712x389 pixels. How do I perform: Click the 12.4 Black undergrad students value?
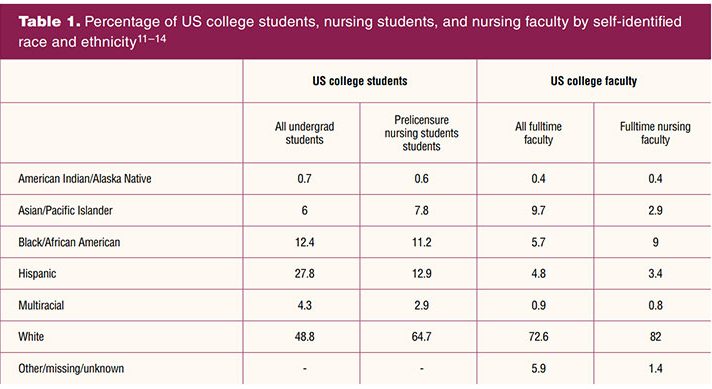pyautogui.click(x=304, y=242)
